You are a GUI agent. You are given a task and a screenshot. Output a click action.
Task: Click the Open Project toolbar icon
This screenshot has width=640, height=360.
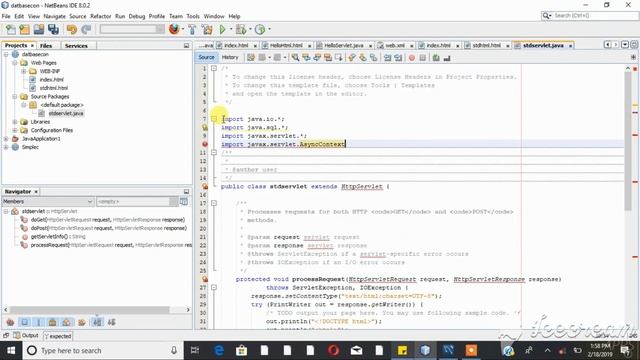[x=39, y=29]
